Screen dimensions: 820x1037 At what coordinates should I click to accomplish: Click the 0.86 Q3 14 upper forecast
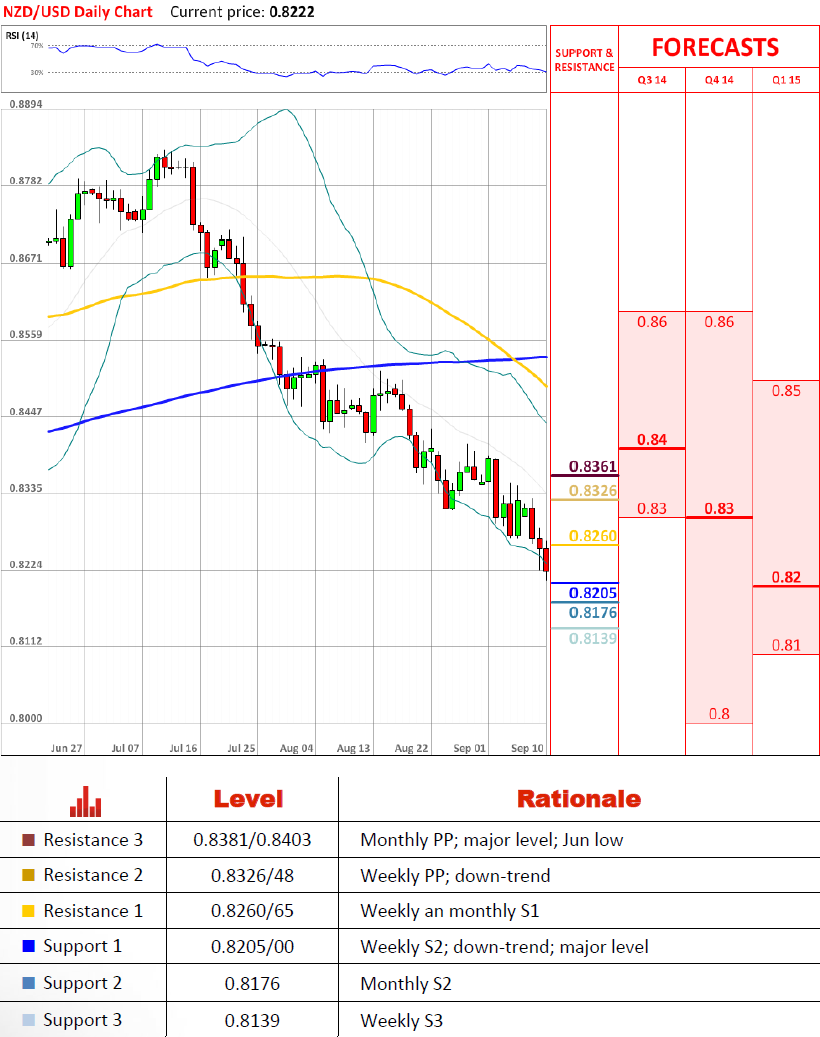coord(652,322)
